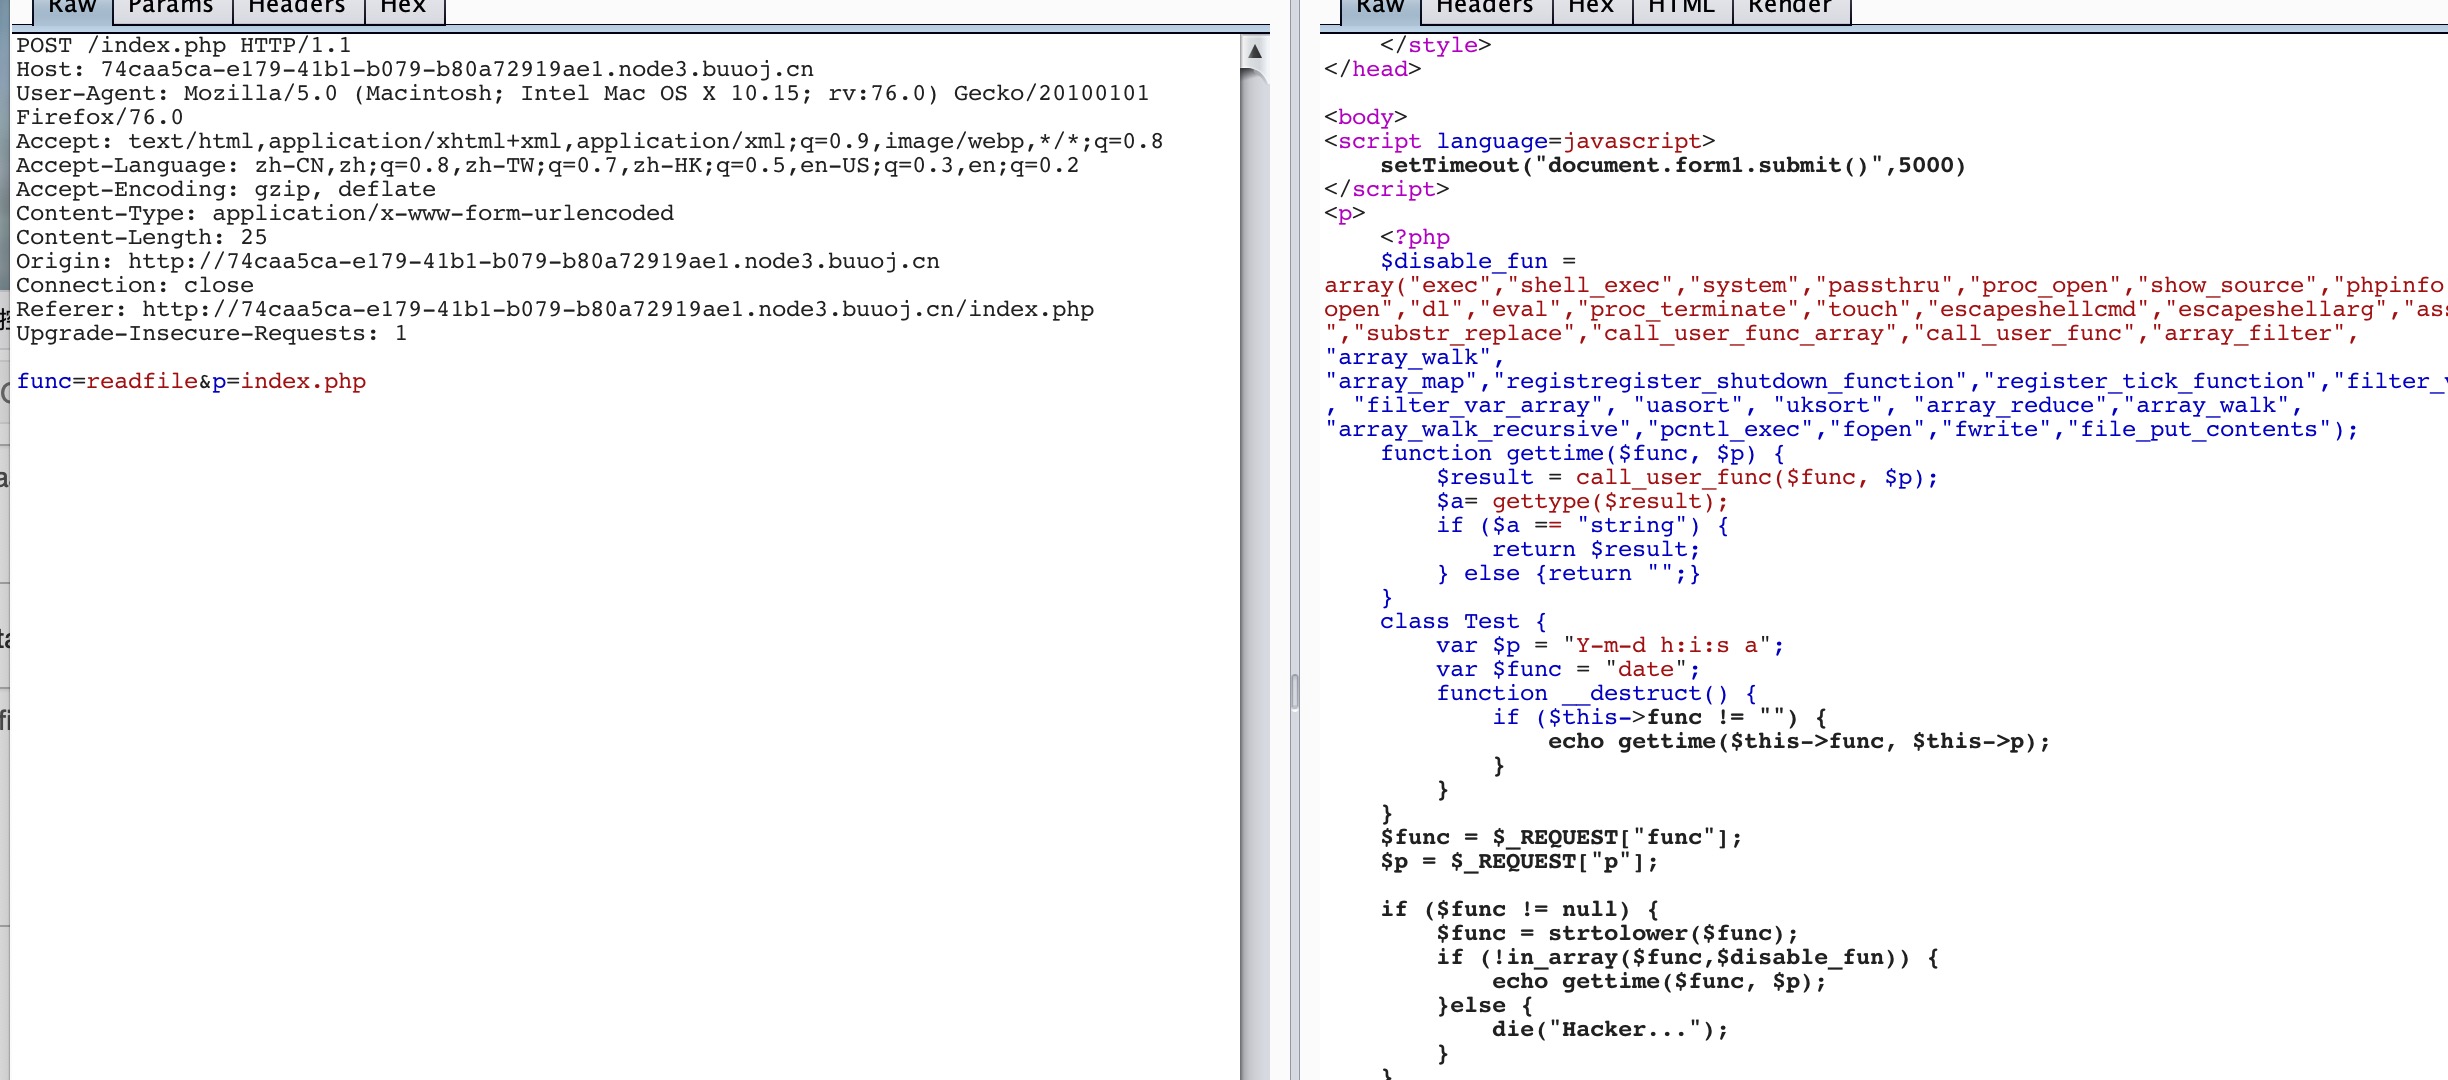Open the response Headers tab
This screenshot has width=2448, height=1080.
click(x=1485, y=9)
